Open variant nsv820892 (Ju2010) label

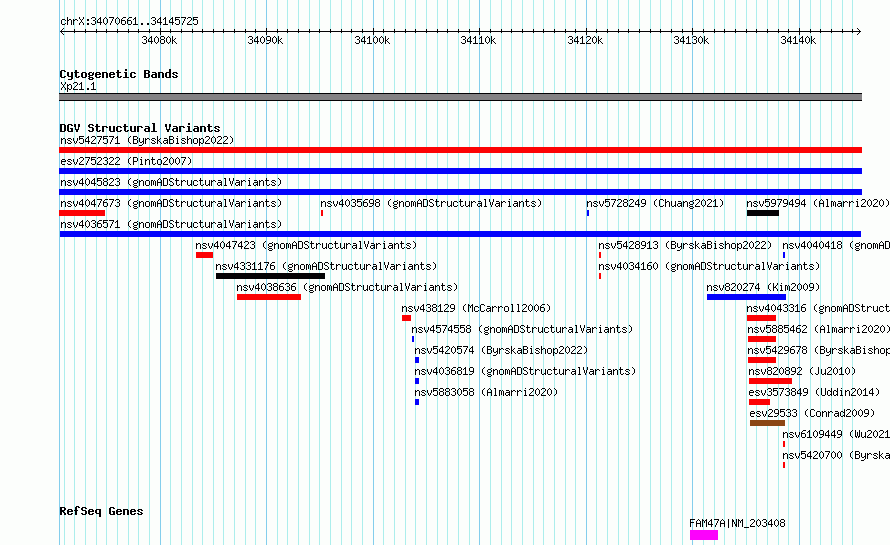(x=802, y=371)
